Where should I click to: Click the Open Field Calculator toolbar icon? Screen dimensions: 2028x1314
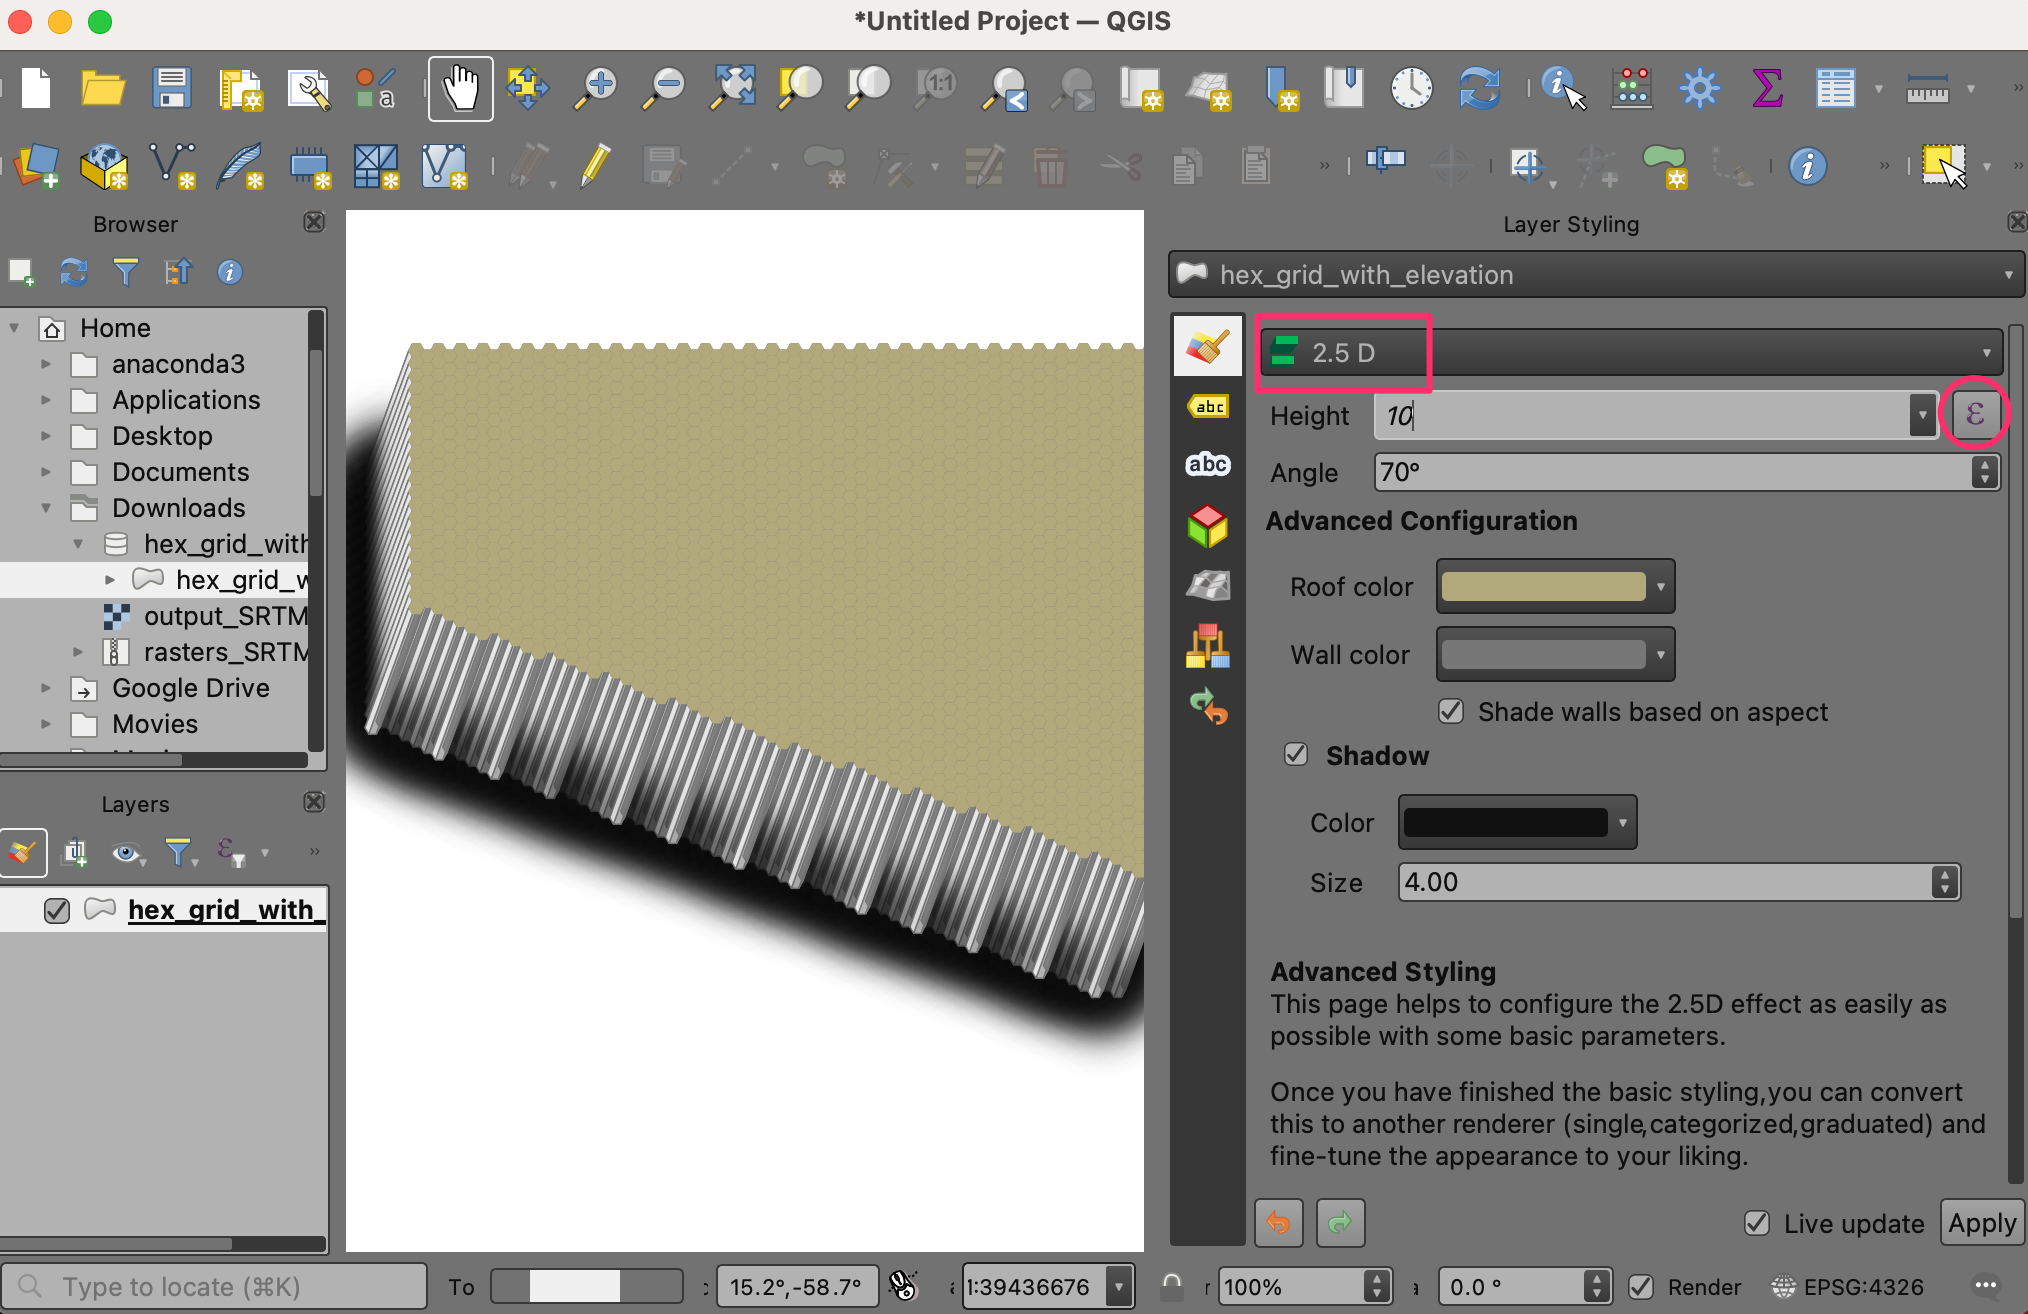tap(1631, 88)
